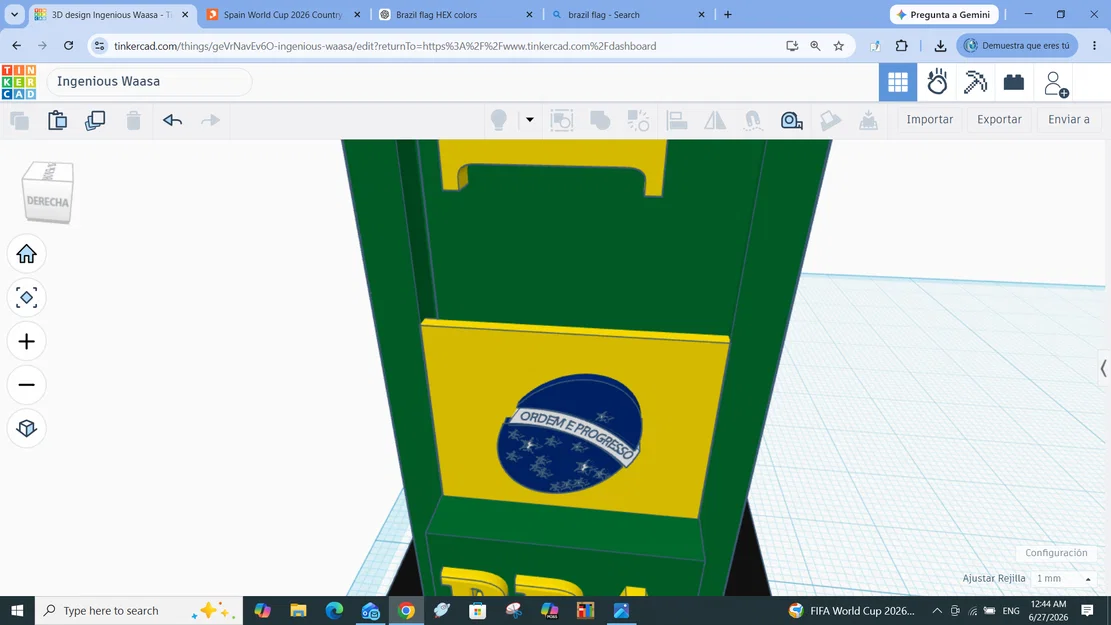Open the Bricks view

1013,82
